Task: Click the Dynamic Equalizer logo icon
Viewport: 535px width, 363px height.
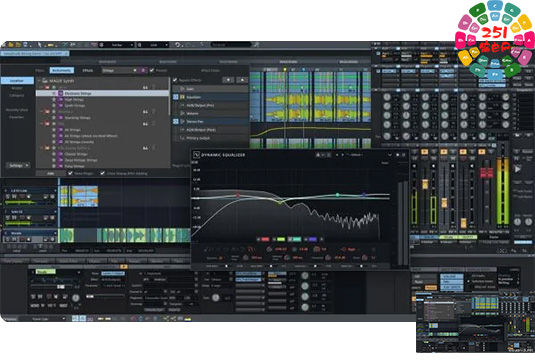Action: [197, 155]
